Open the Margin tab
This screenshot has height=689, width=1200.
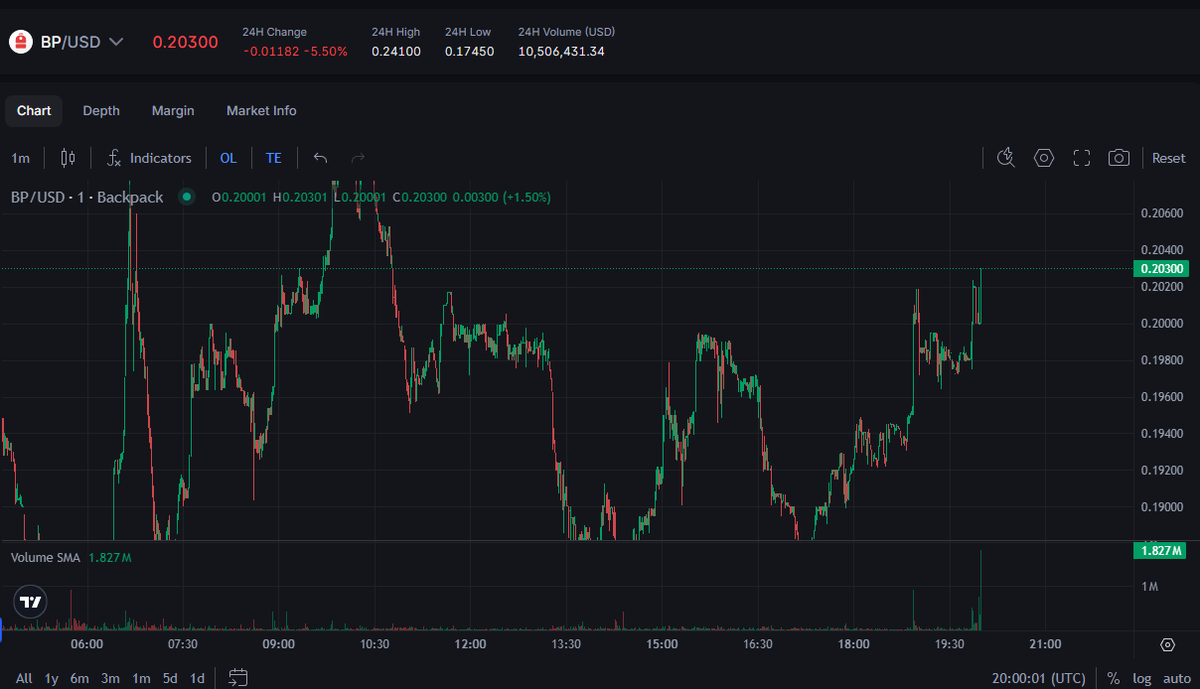point(173,111)
